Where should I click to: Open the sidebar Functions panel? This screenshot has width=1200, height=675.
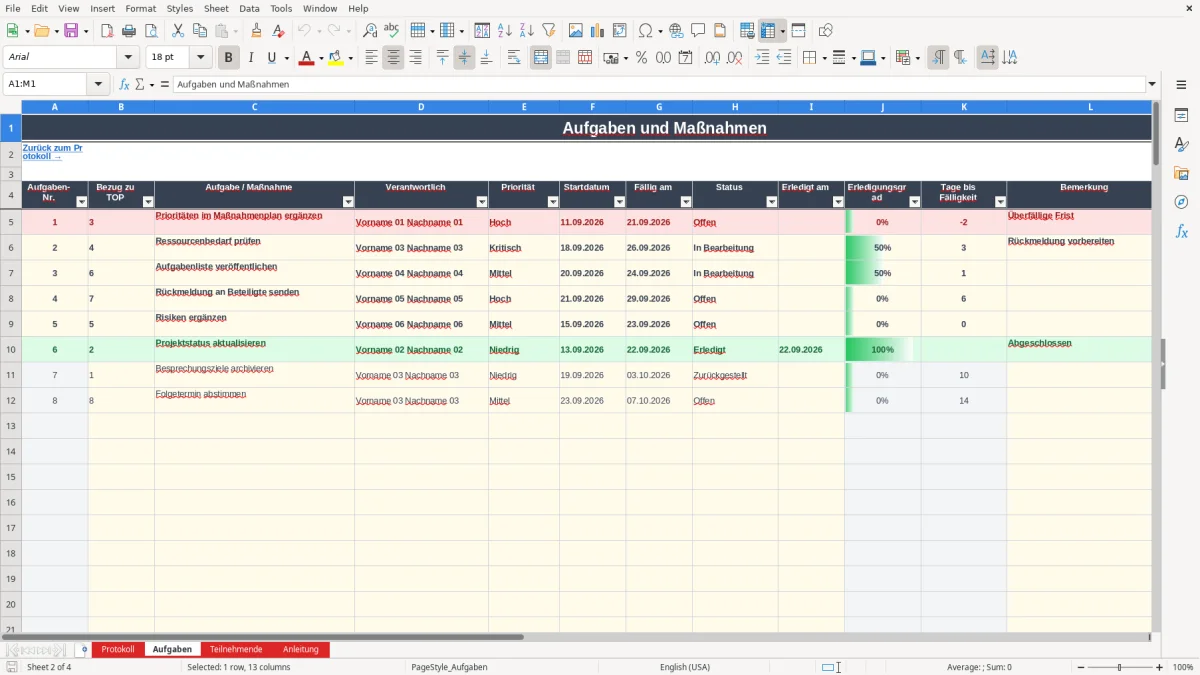click(x=1182, y=232)
